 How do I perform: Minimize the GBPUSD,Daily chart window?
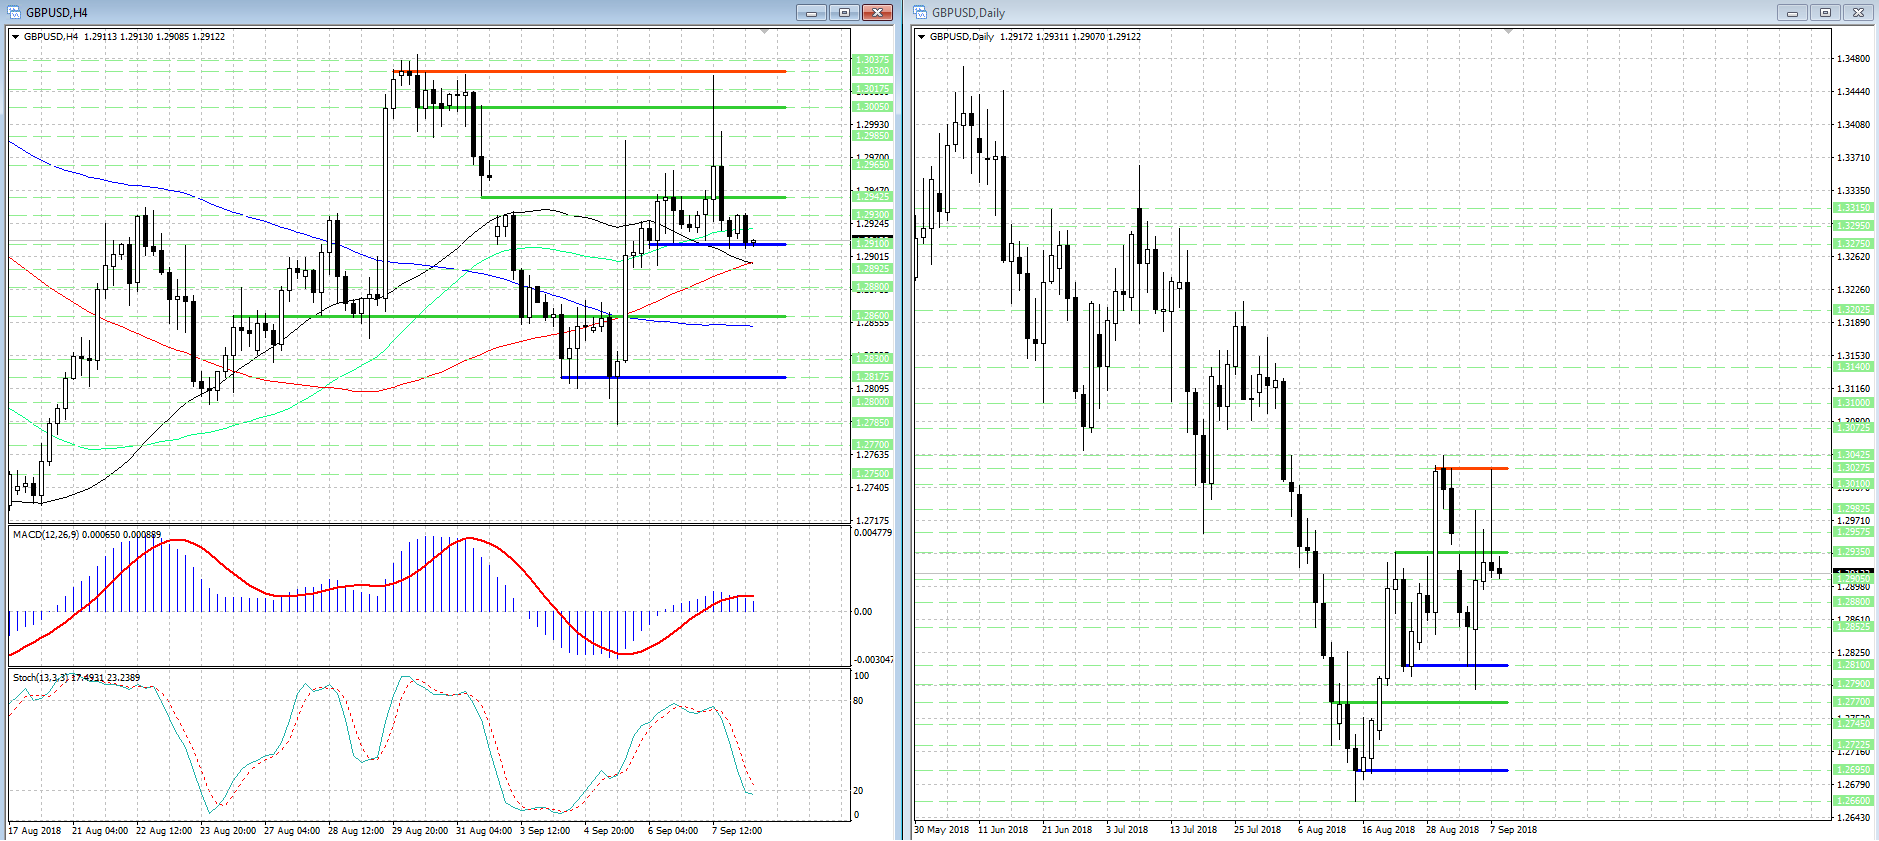(x=1792, y=12)
